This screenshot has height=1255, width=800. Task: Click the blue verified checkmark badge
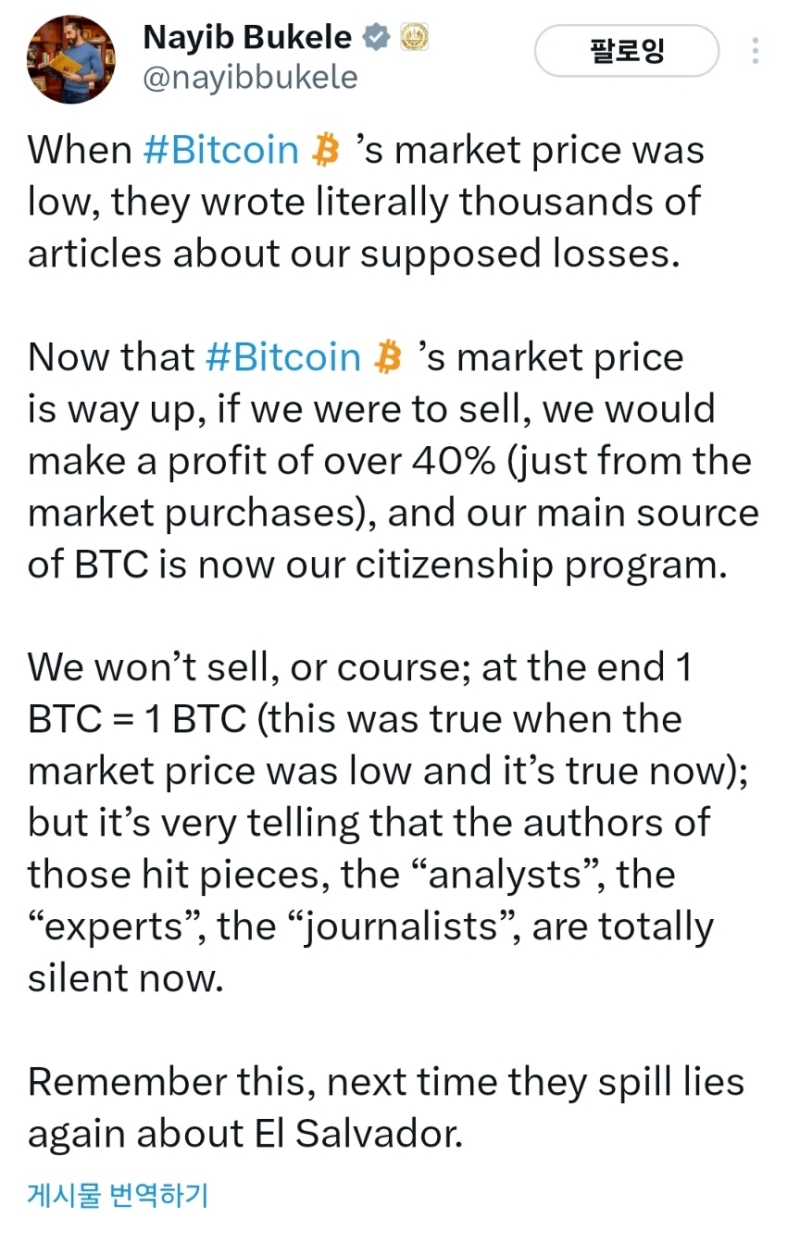pos(376,38)
